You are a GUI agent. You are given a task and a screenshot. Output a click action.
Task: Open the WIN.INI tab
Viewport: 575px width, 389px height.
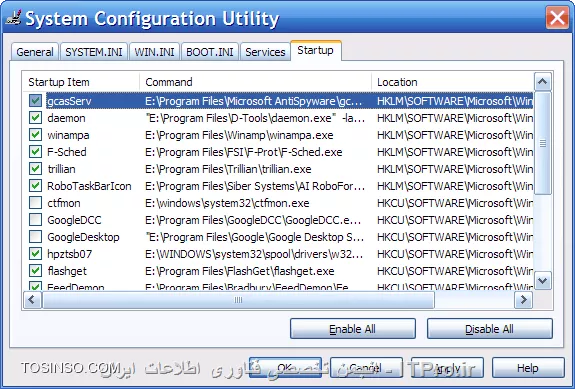coord(154,52)
